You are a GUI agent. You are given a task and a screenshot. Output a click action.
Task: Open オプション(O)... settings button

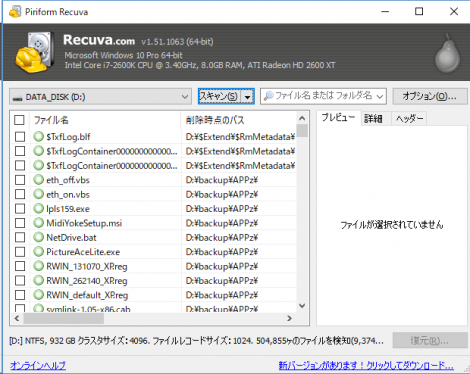tap(429, 96)
